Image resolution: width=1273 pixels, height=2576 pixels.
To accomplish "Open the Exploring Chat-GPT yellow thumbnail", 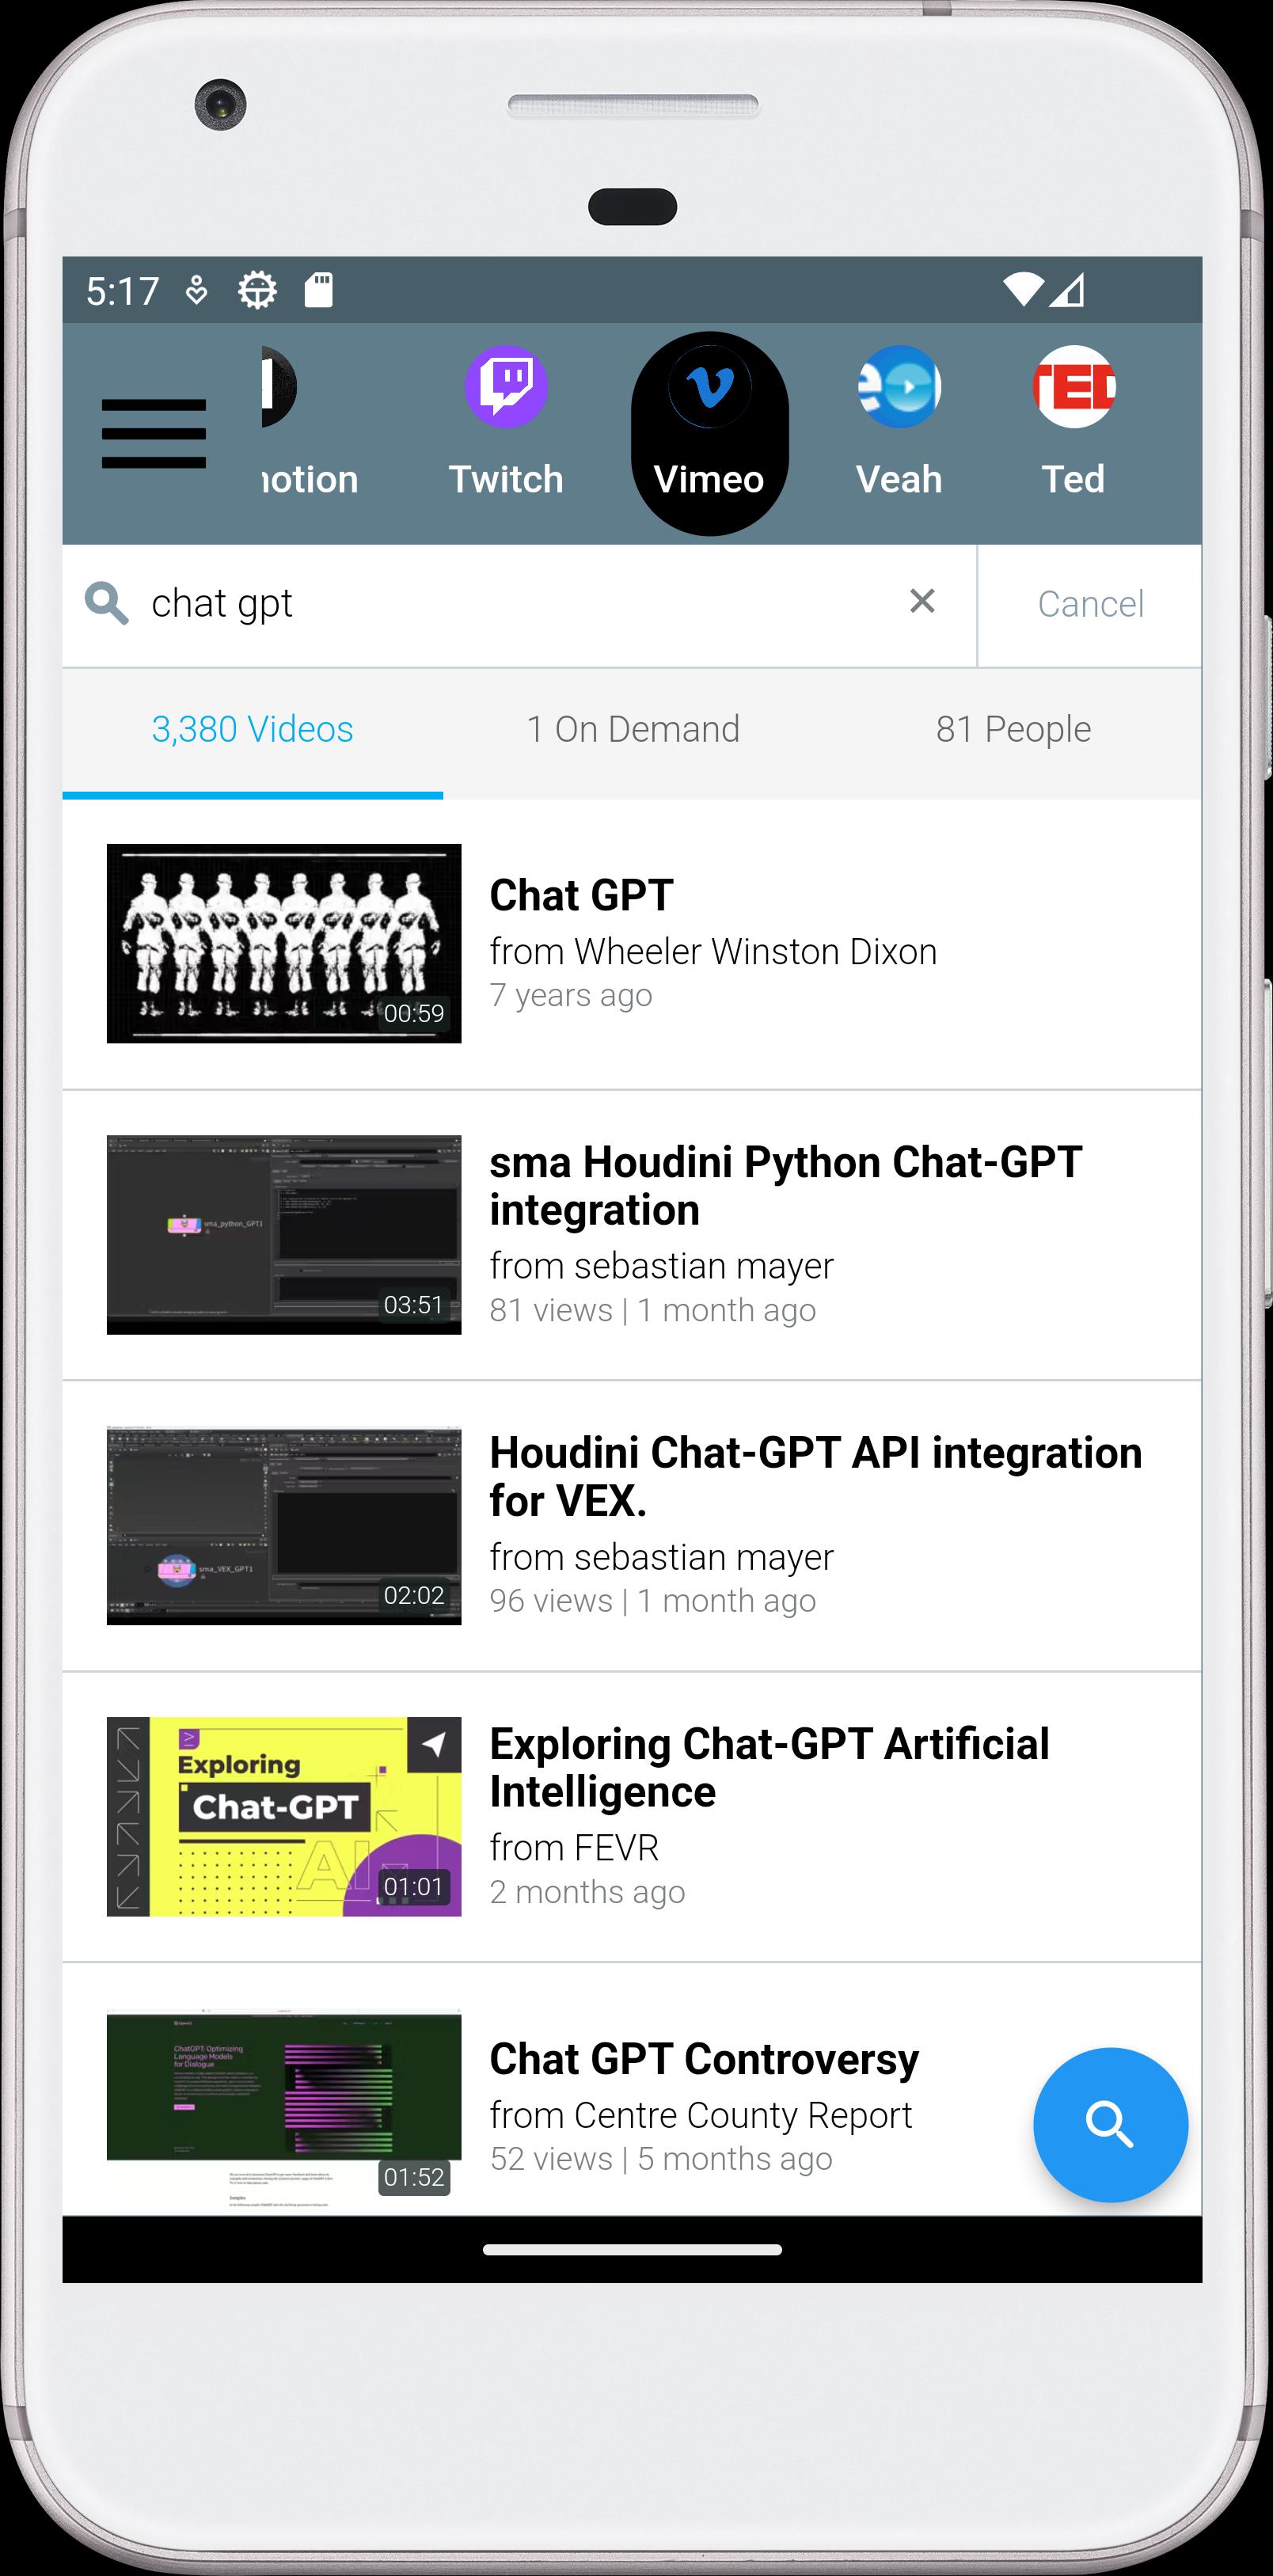I will (x=284, y=1816).
